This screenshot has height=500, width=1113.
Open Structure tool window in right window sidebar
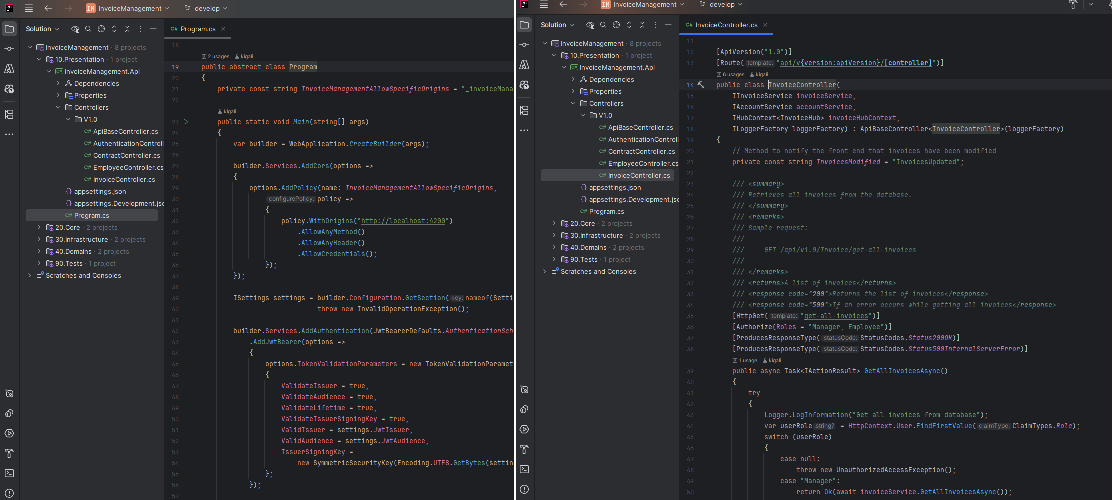point(524,110)
